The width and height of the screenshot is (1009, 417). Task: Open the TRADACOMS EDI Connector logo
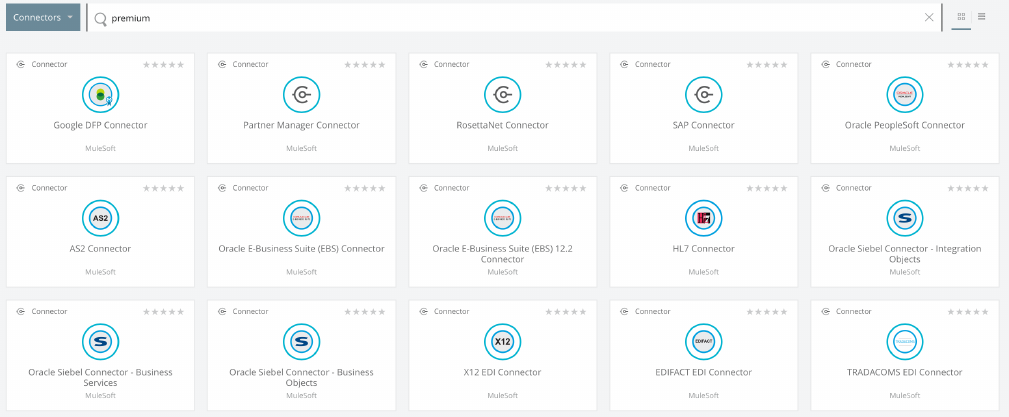click(905, 342)
